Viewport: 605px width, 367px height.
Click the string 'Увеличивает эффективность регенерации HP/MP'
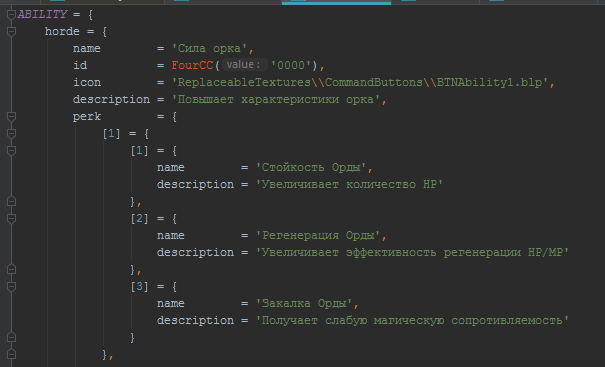pos(412,252)
